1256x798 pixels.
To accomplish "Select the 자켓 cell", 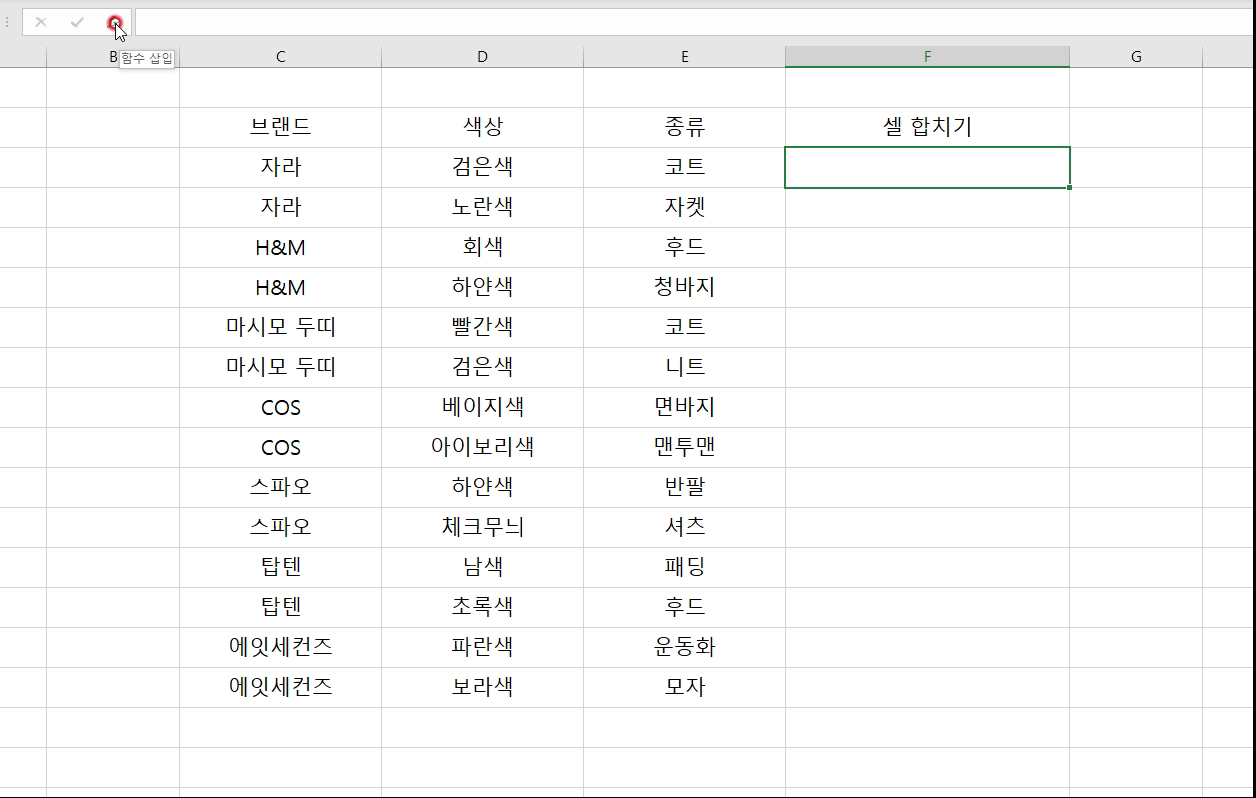I will [x=685, y=207].
